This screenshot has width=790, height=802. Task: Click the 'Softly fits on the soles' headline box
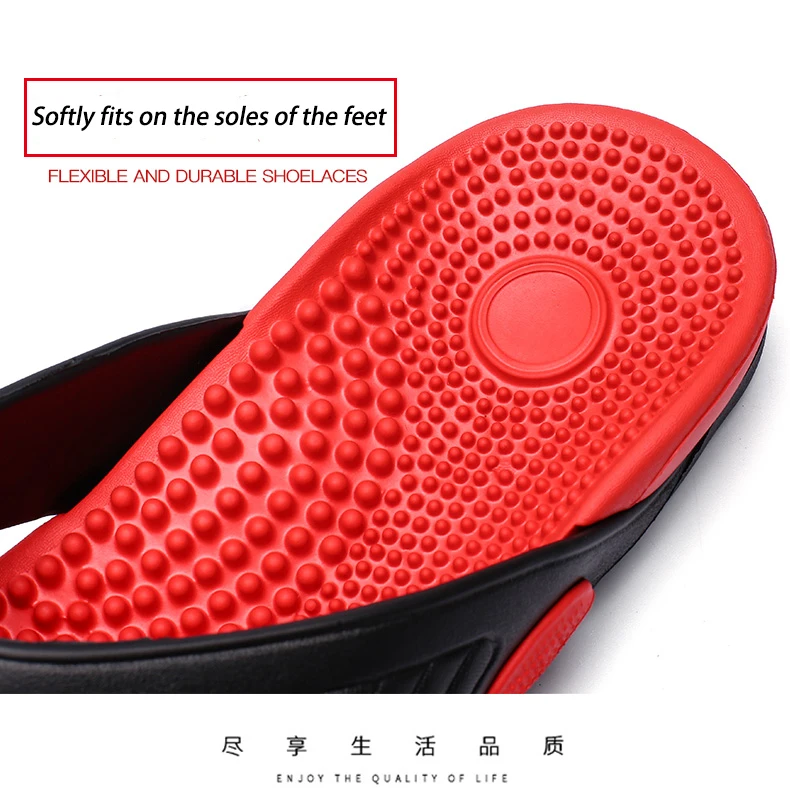pos(210,117)
